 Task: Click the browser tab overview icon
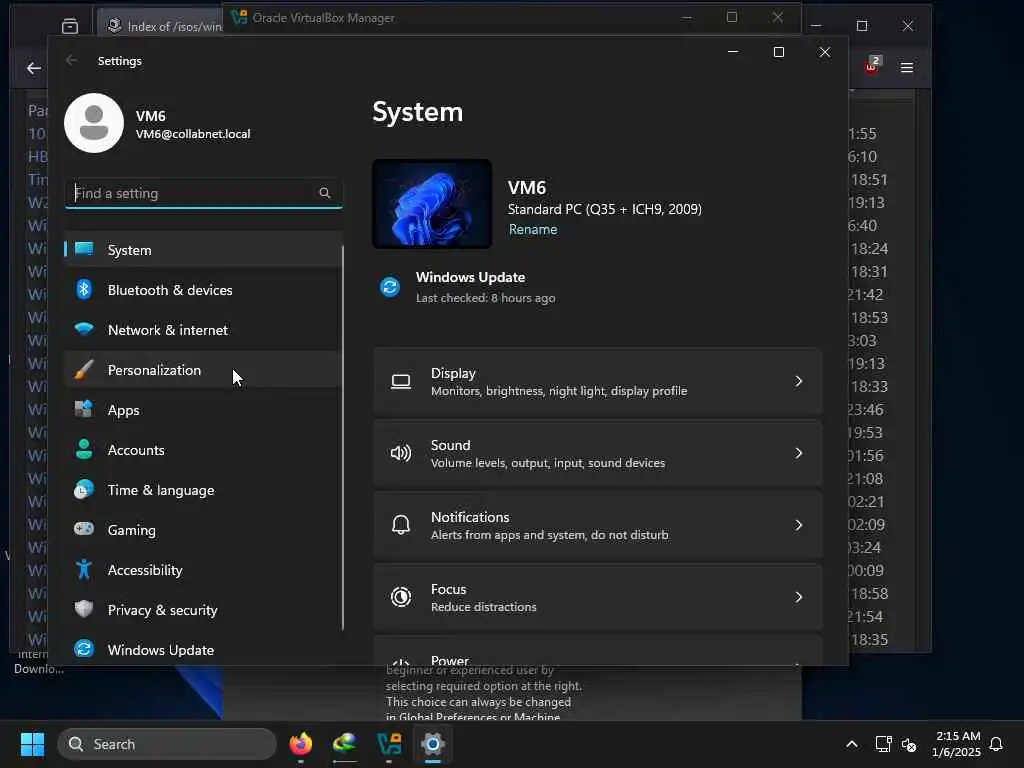(70, 25)
